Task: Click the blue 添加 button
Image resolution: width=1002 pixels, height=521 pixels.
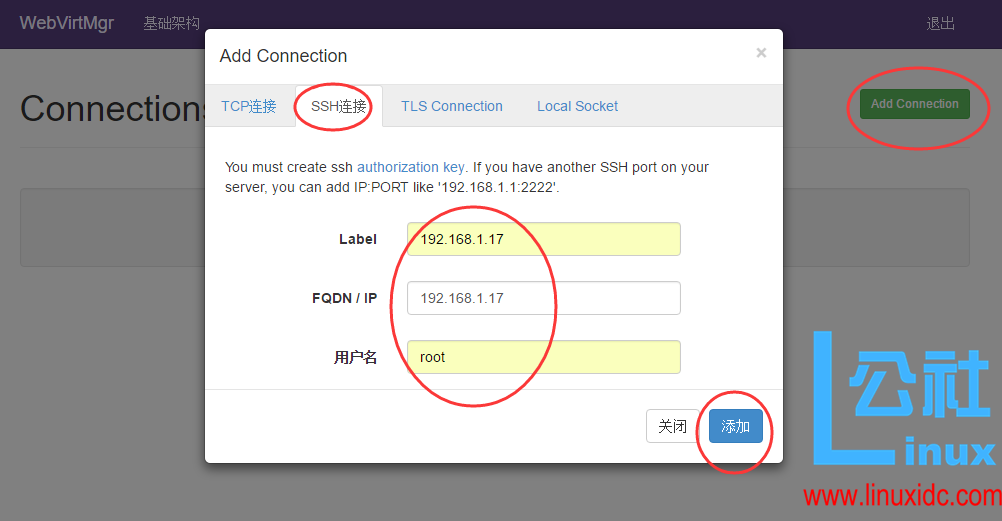Action: coord(735,426)
